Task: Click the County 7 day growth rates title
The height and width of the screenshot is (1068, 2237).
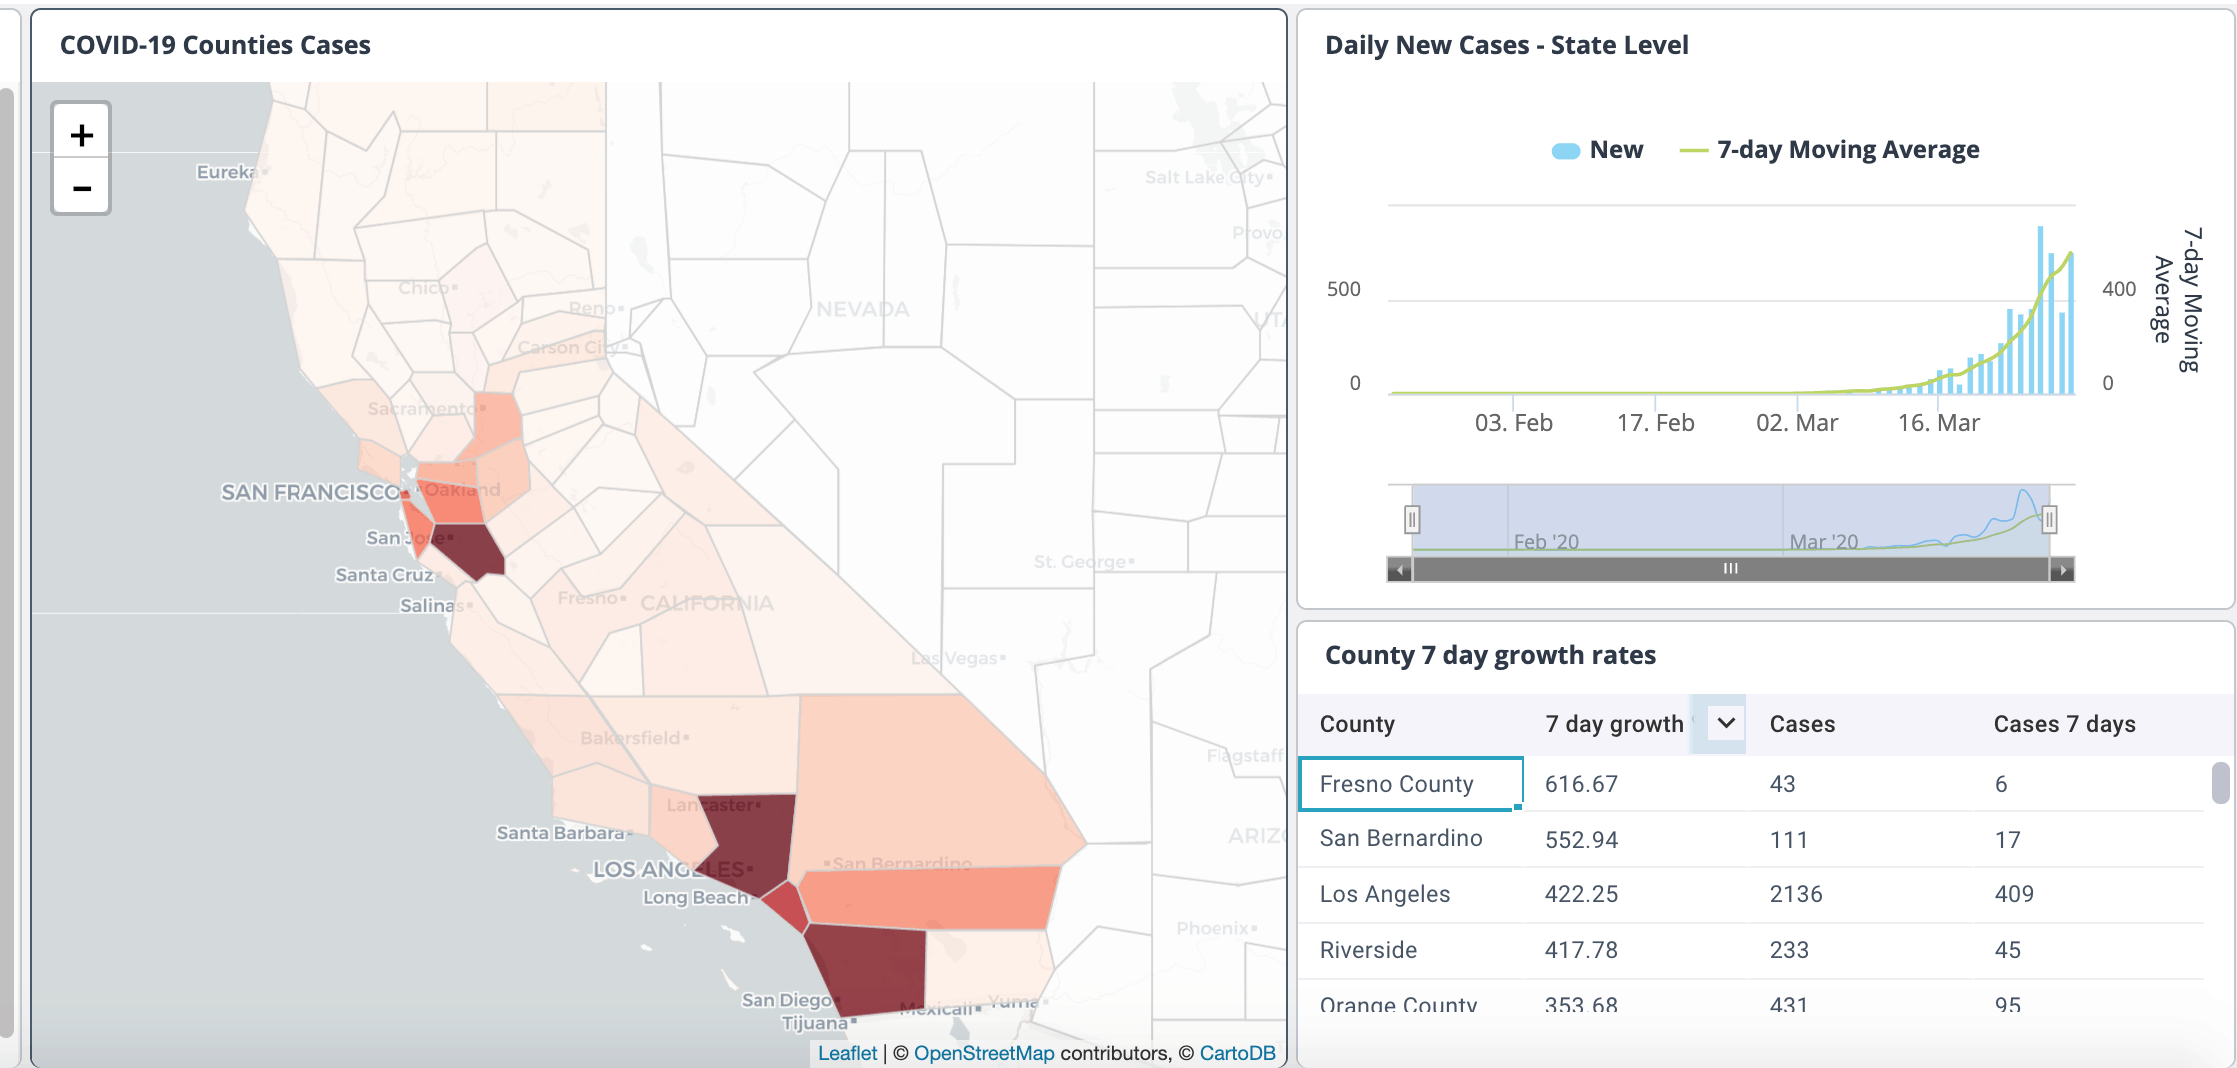Action: (x=1490, y=655)
